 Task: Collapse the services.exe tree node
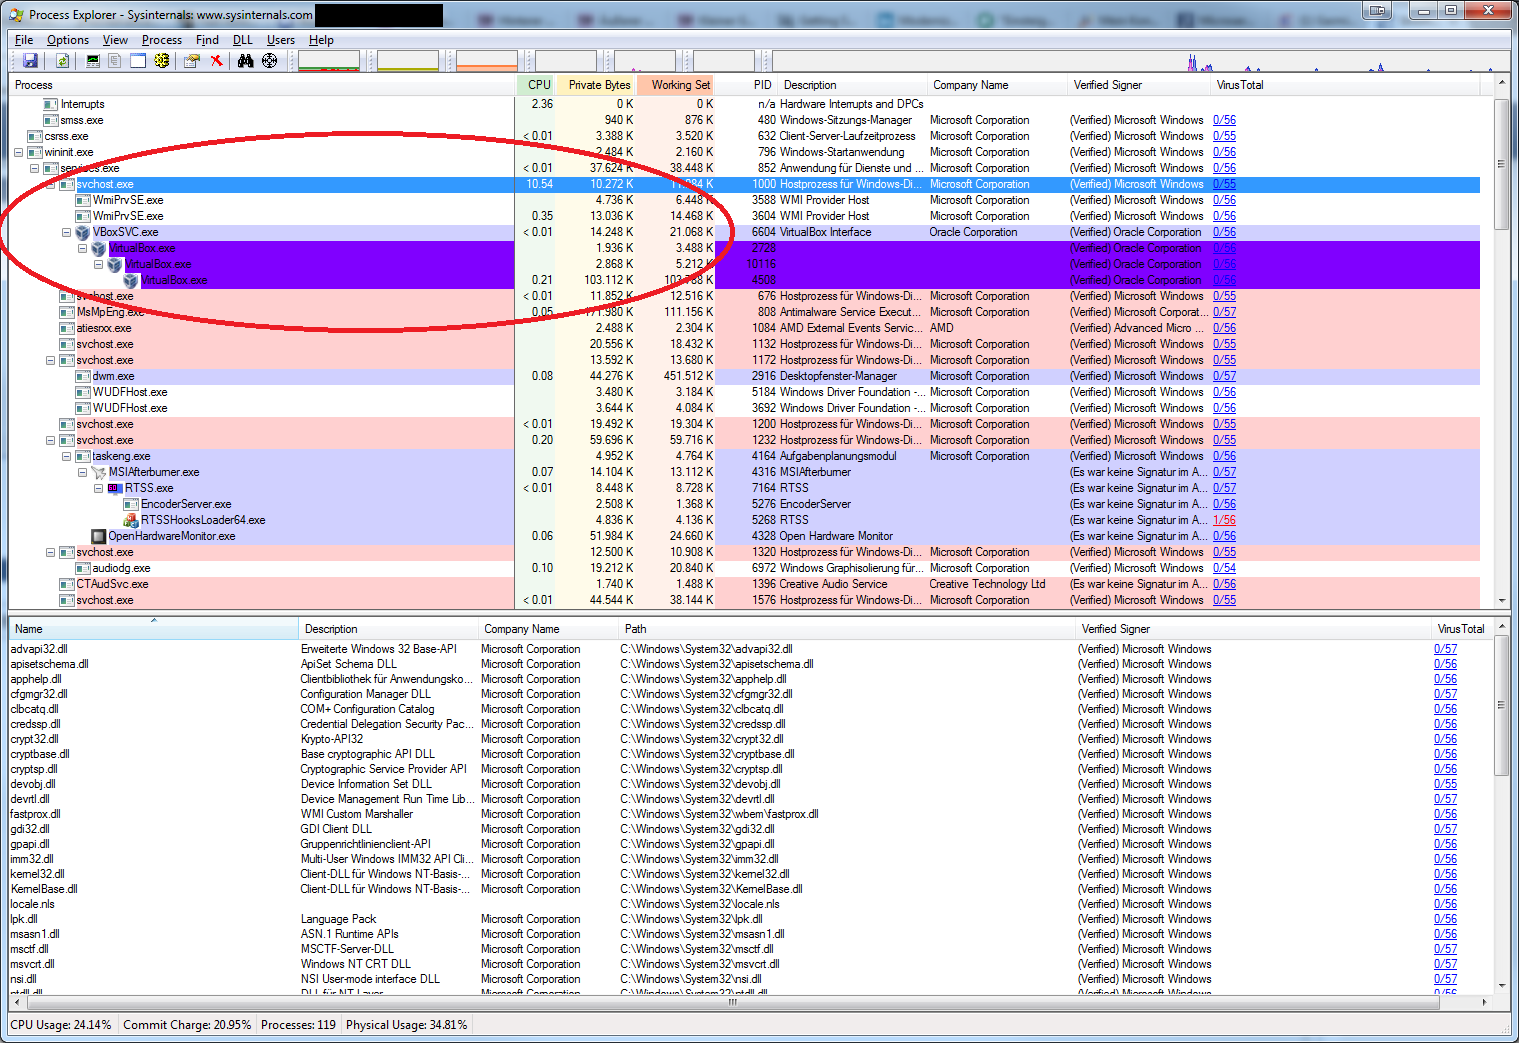[x=34, y=168]
